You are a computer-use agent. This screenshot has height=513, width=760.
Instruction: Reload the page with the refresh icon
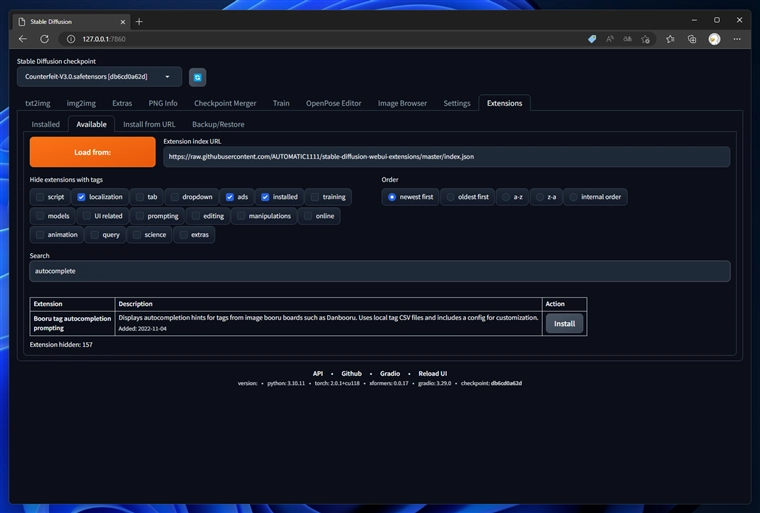44,39
